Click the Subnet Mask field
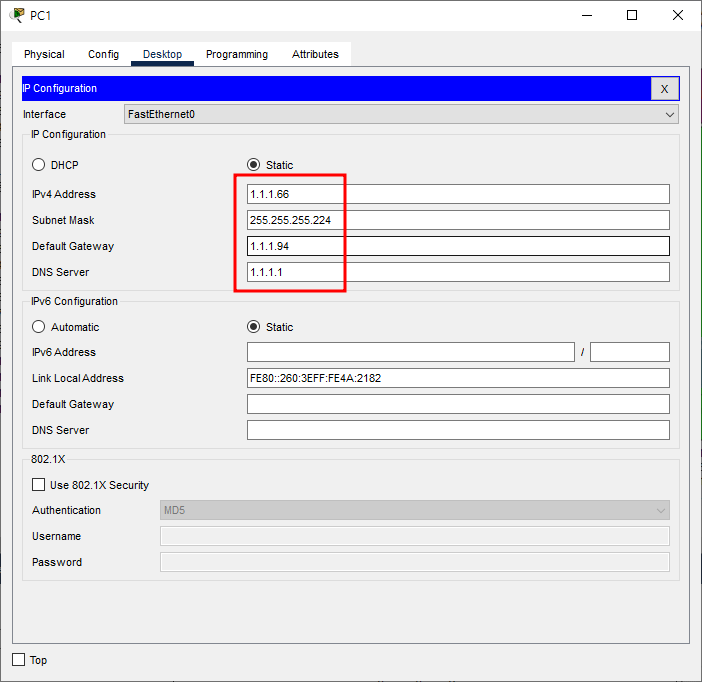The width and height of the screenshot is (702, 682). pyautogui.click(x=458, y=220)
